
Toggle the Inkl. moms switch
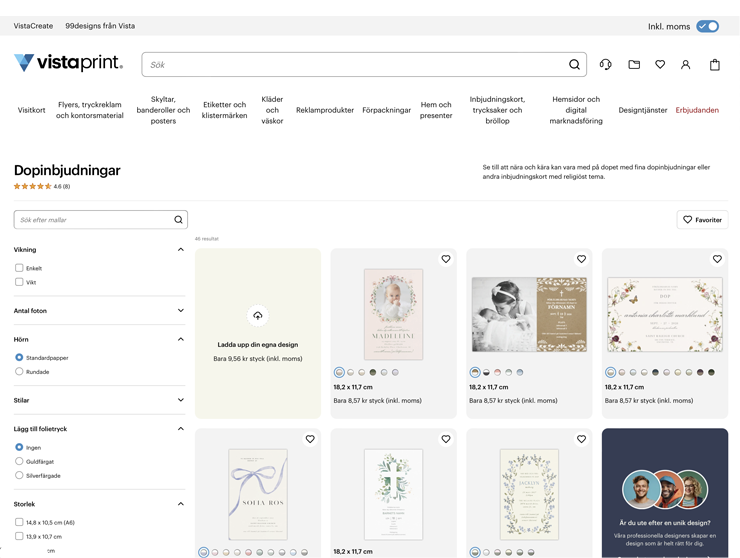pos(707,26)
